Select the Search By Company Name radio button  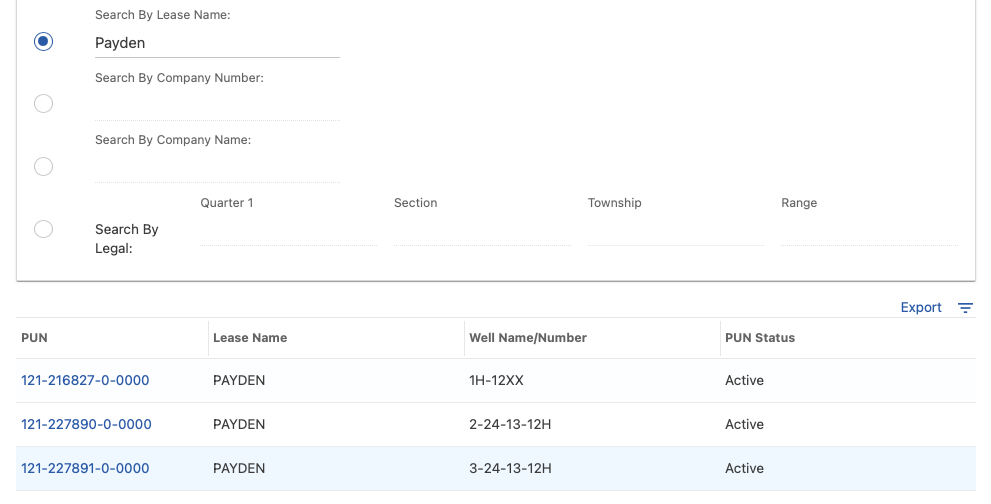(x=43, y=166)
